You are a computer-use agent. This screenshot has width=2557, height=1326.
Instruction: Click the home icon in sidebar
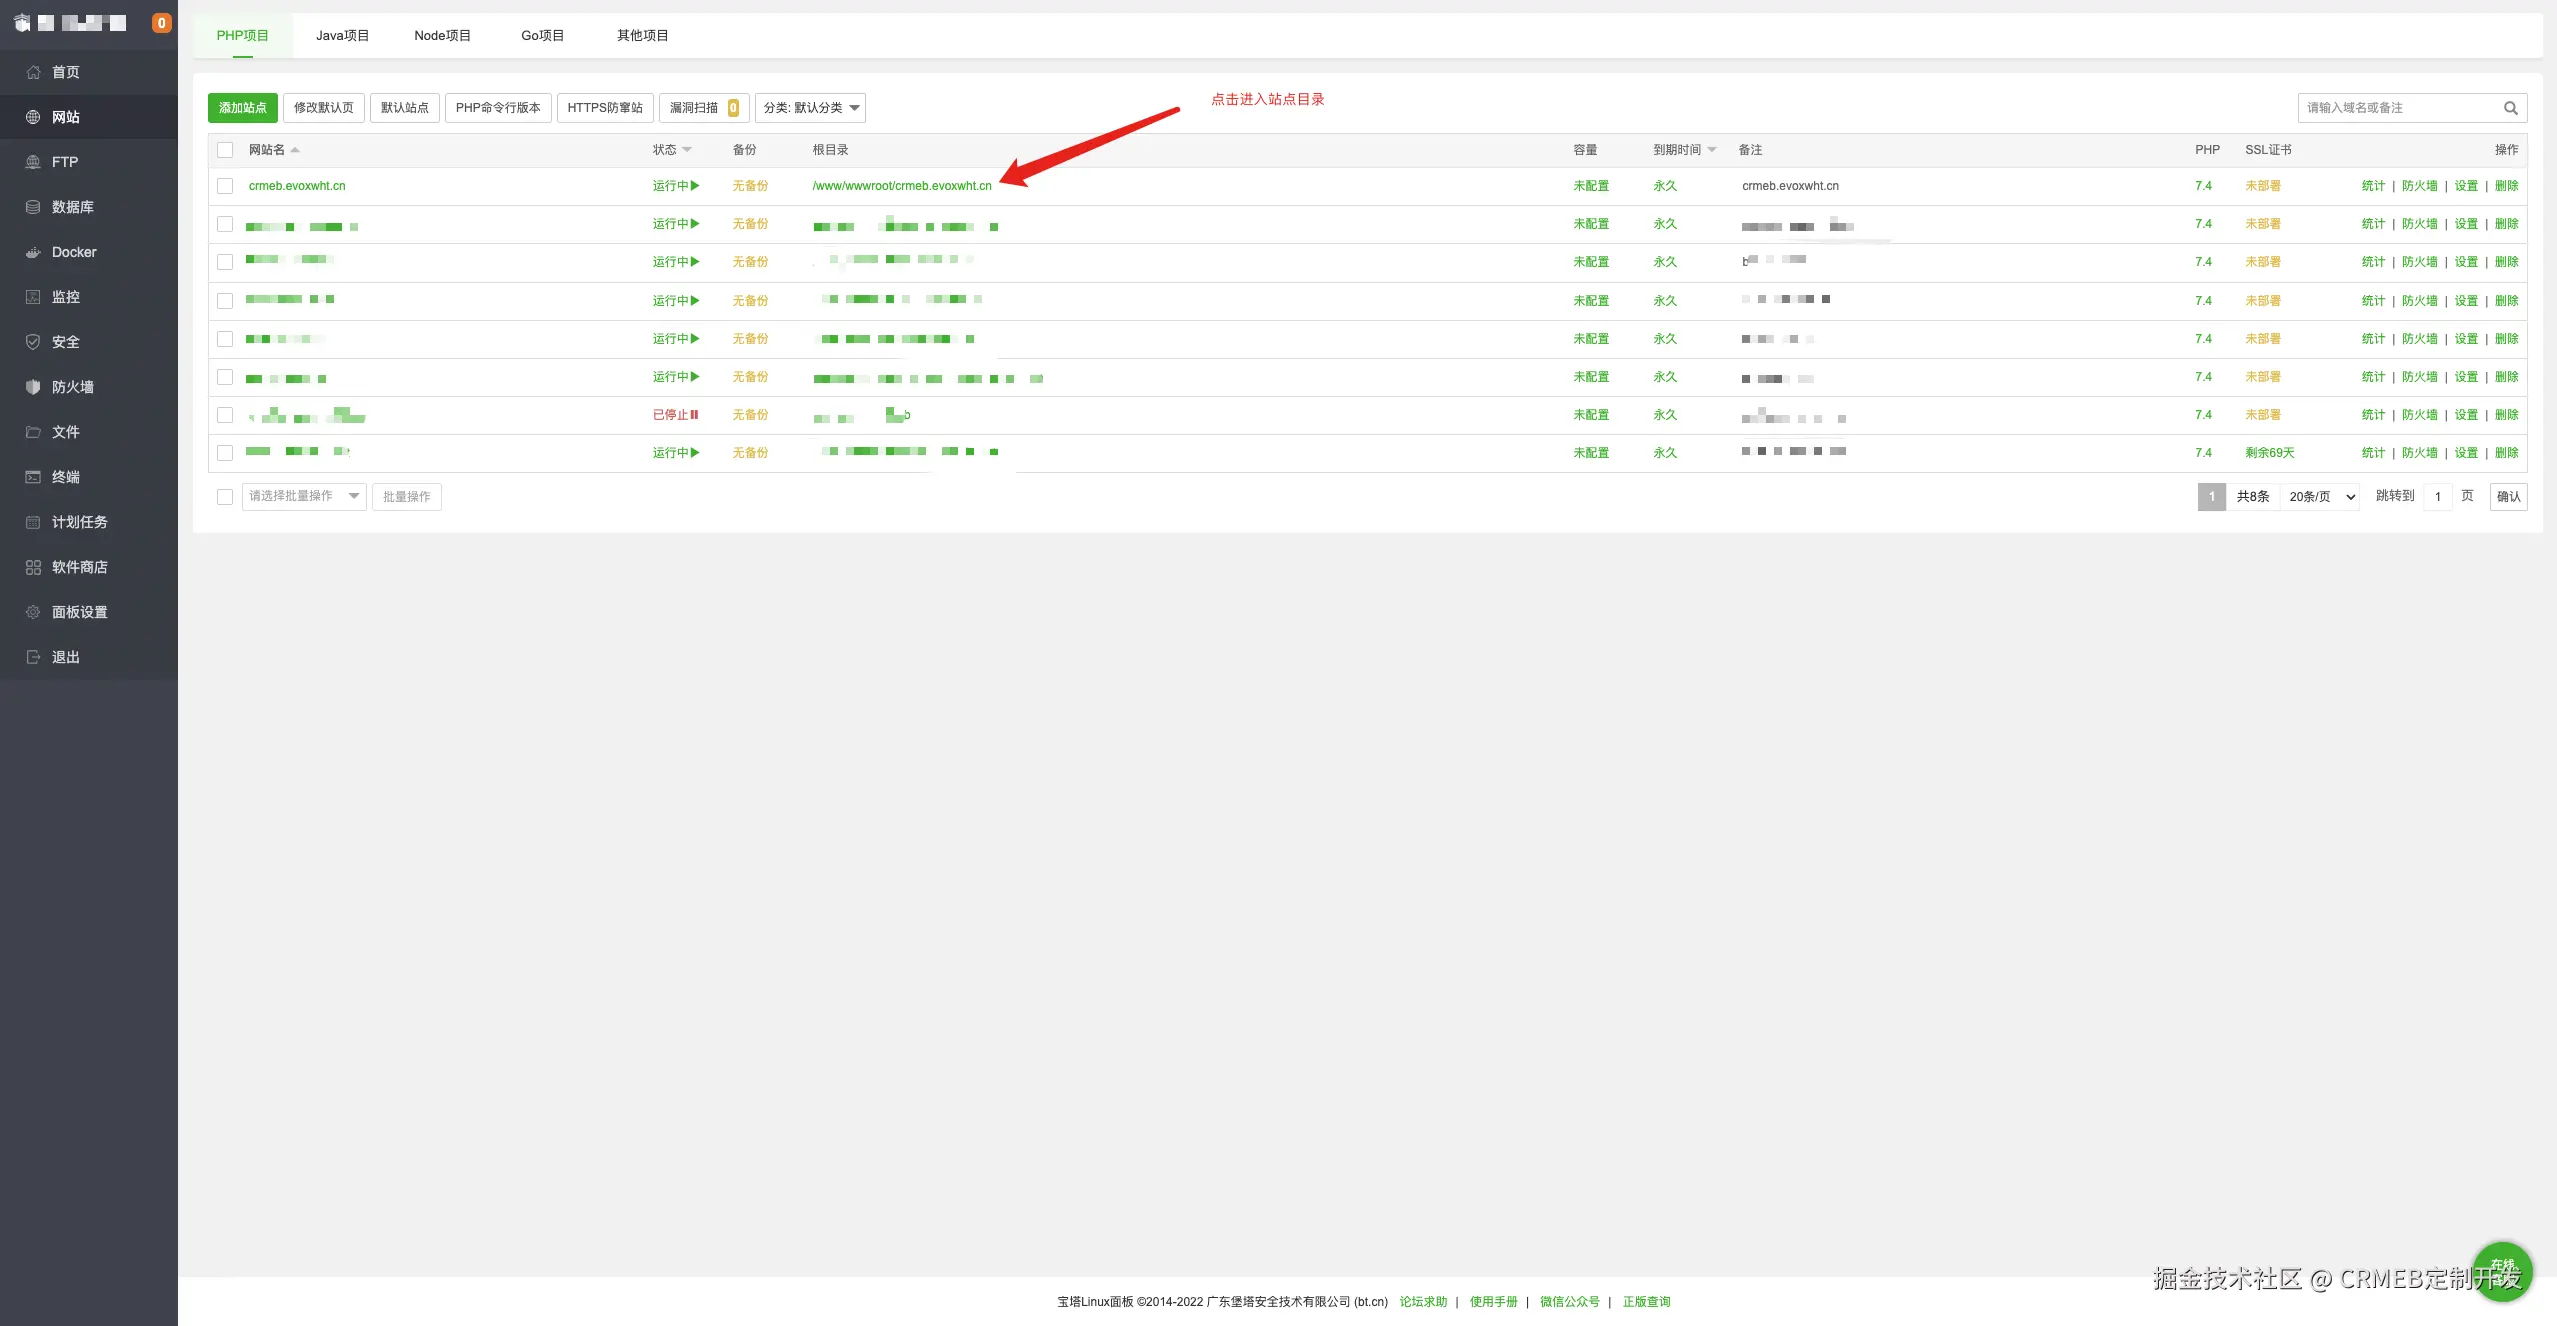(33, 72)
